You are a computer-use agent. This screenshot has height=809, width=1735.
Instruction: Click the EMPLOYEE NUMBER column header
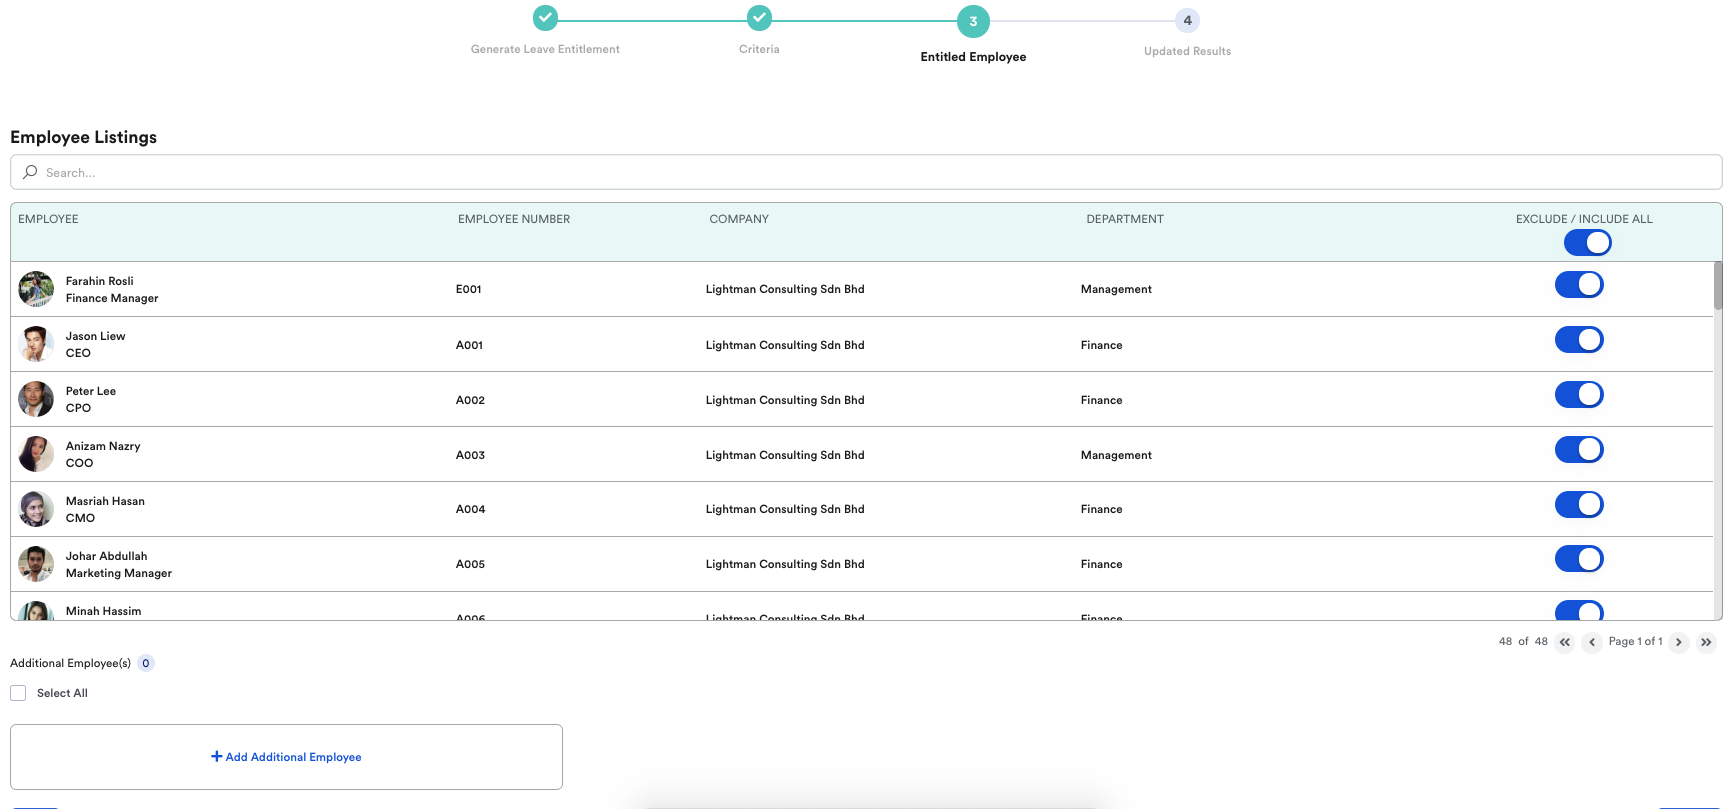[514, 219]
